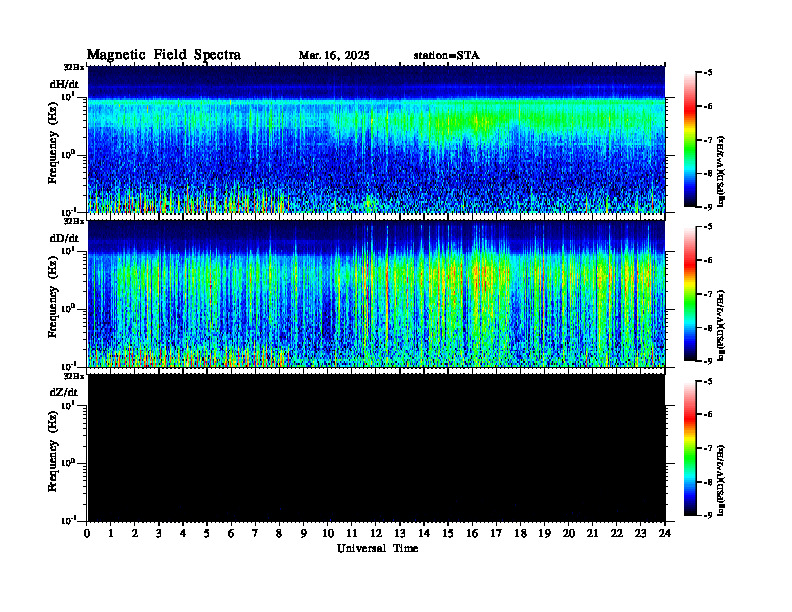Select hour 16 on the time axis
Viewport: 792px width, 612px height.
(x=472, y=534)
